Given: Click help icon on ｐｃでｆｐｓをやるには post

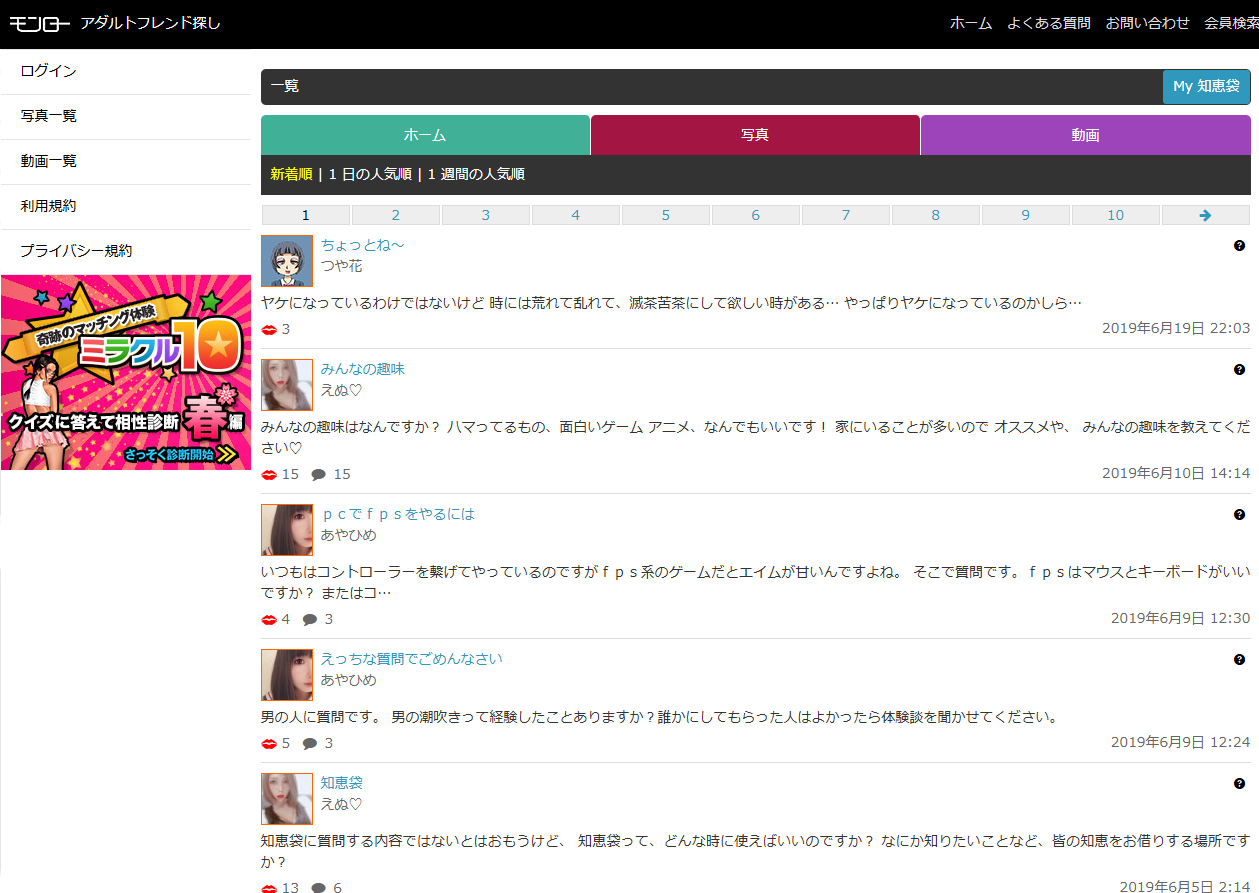Looking at the screenshot, I should [1240, 514].
